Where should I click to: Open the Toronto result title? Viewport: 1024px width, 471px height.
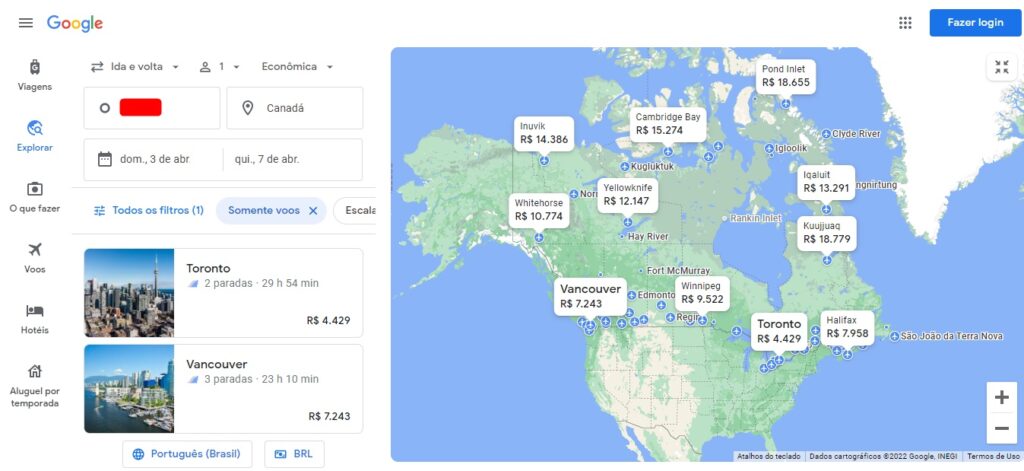click(208, 268)
